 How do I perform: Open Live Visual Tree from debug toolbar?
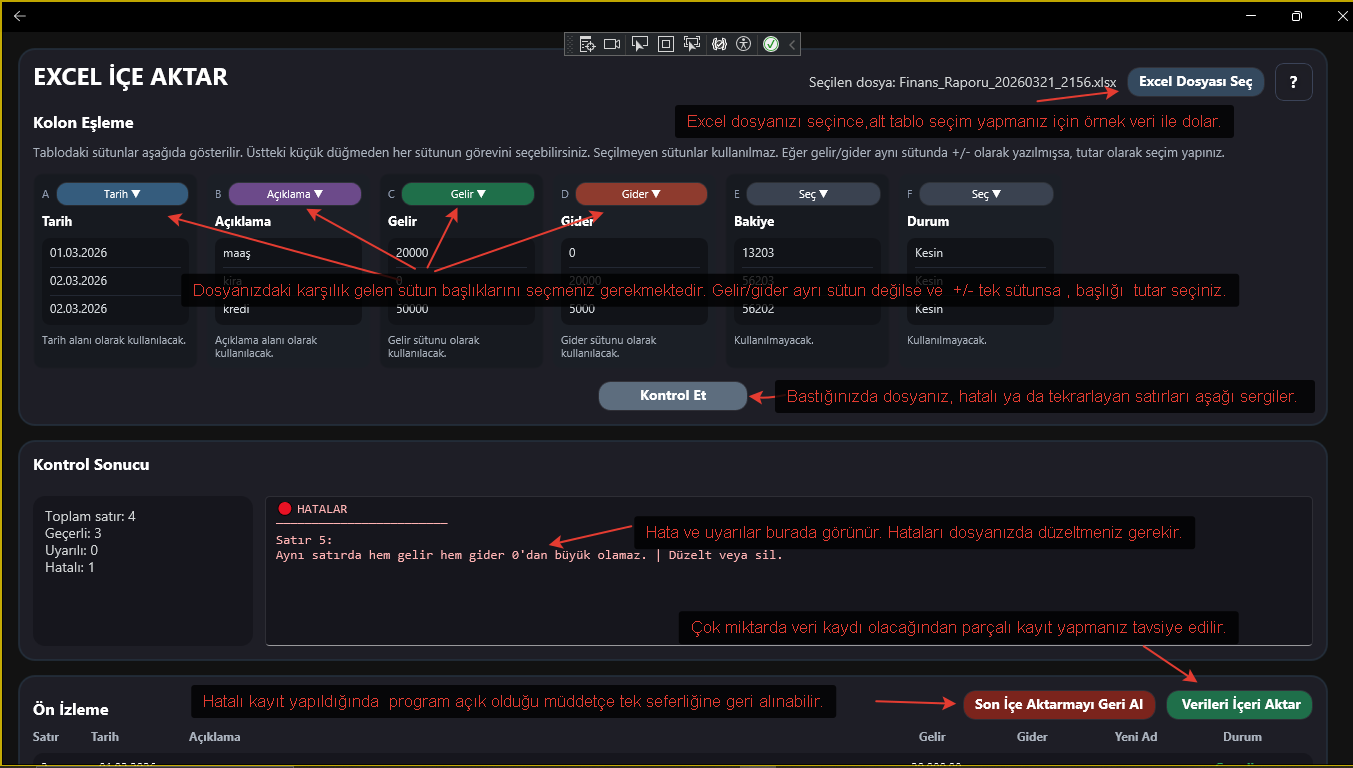587,44
